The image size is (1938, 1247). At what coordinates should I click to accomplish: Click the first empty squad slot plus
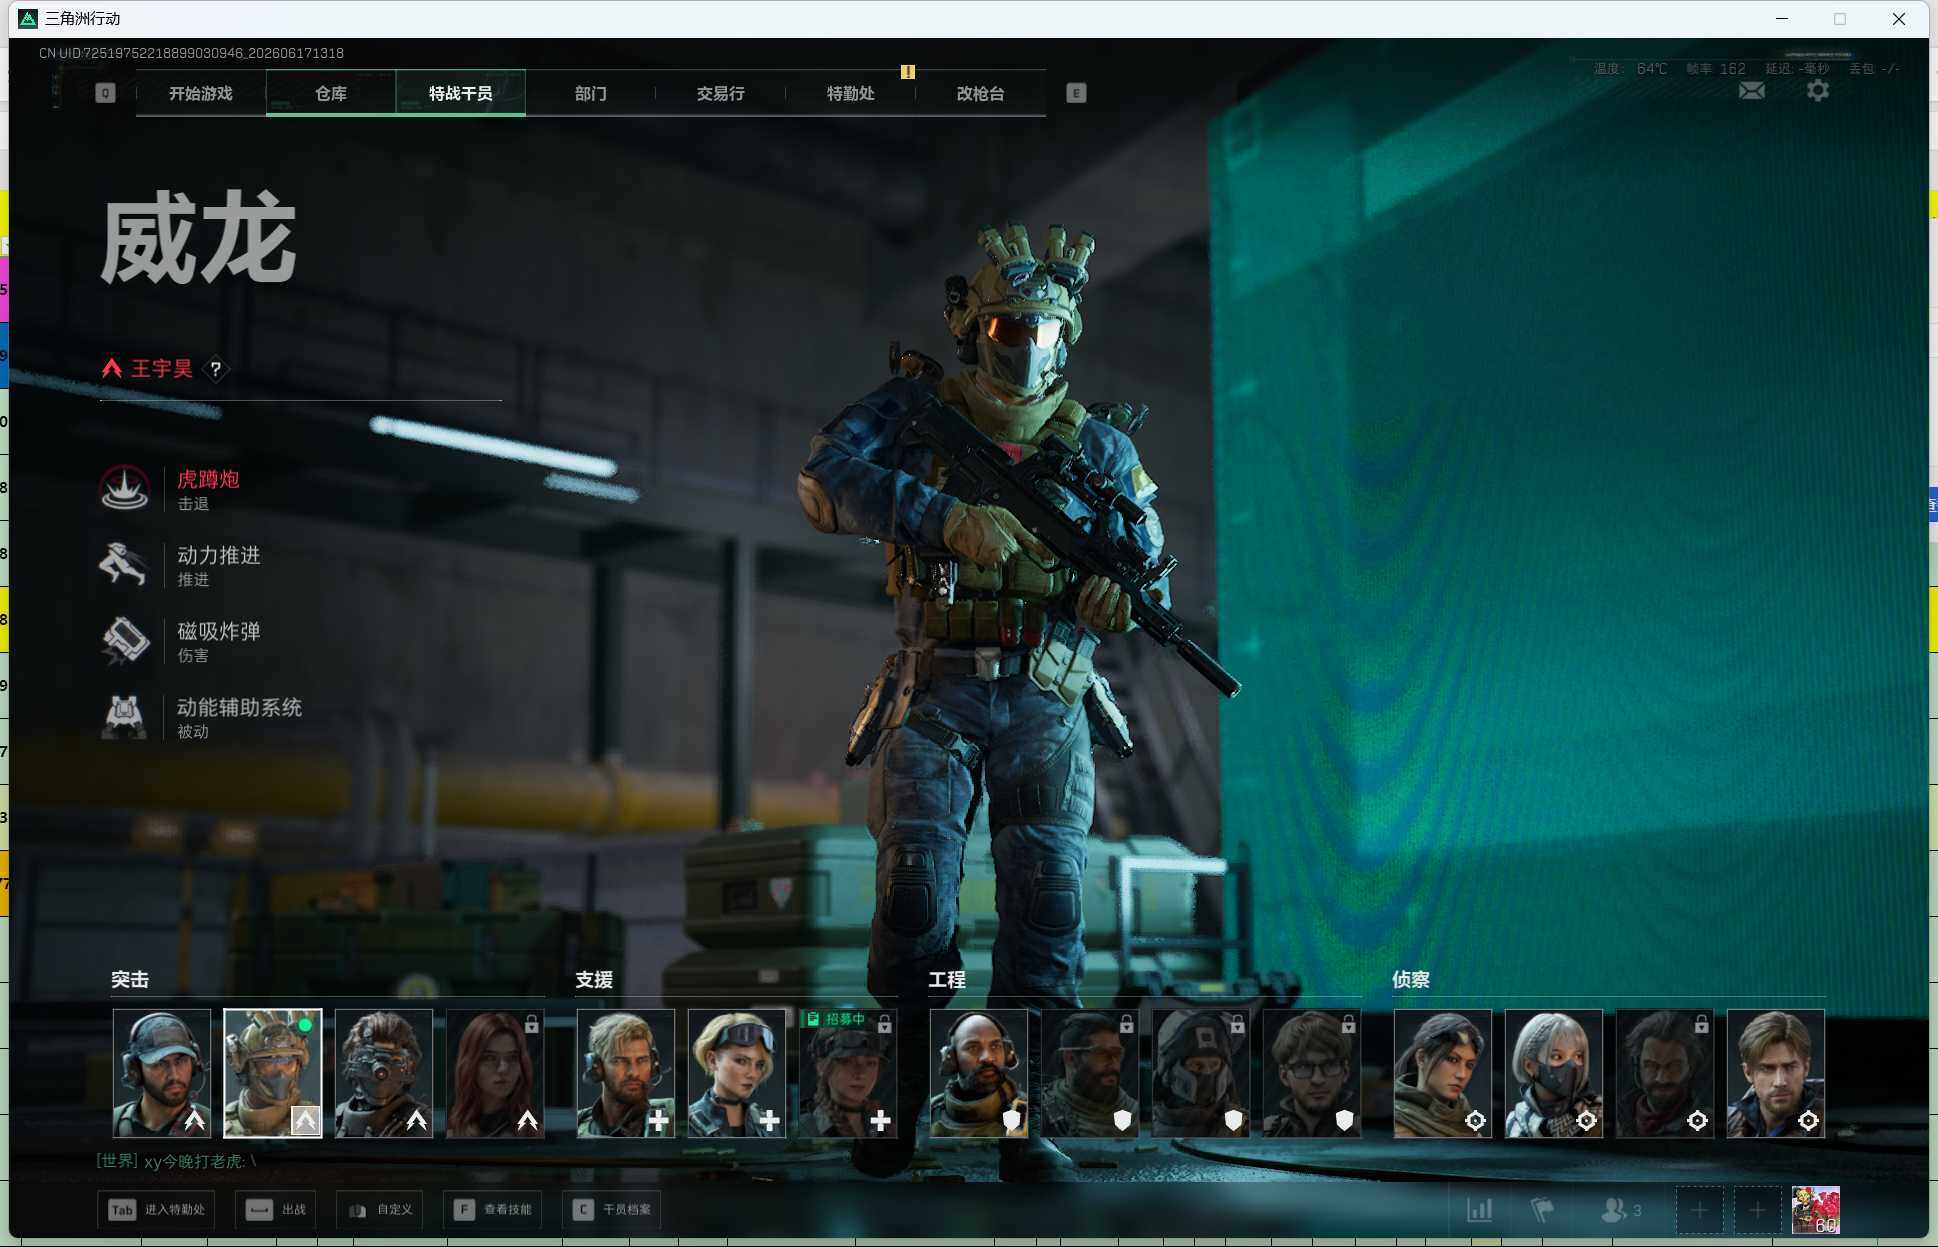tap(1699, 1211)
